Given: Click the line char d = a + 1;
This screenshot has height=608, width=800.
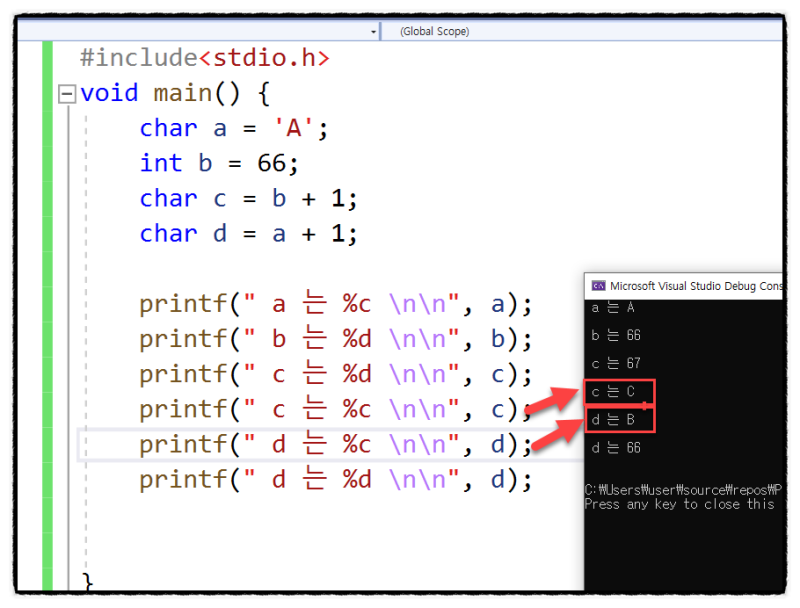Looking at the screenshot, I should click(x=248, y=234).
